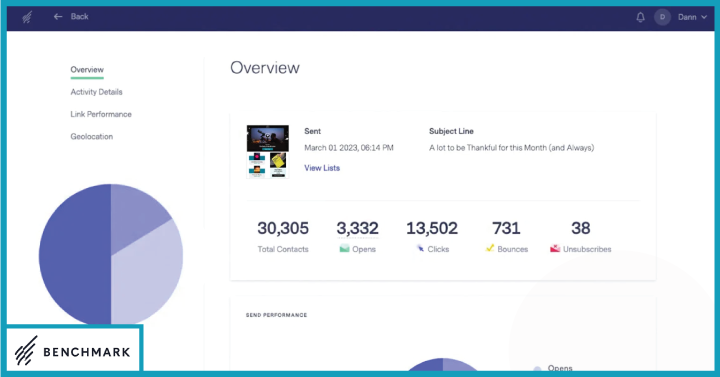
Task: Go to Link Performance
Action: [101, 114]
